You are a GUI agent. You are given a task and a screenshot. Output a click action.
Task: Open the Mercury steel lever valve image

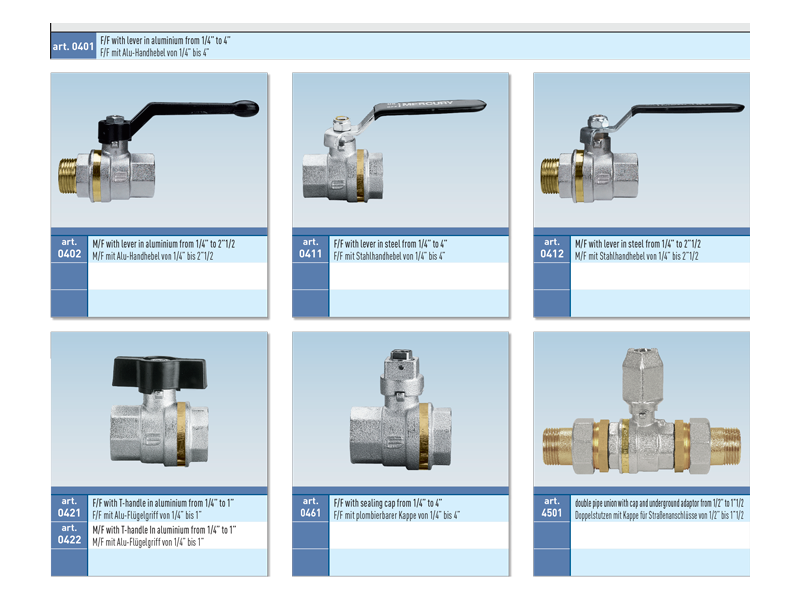point(400,151)
